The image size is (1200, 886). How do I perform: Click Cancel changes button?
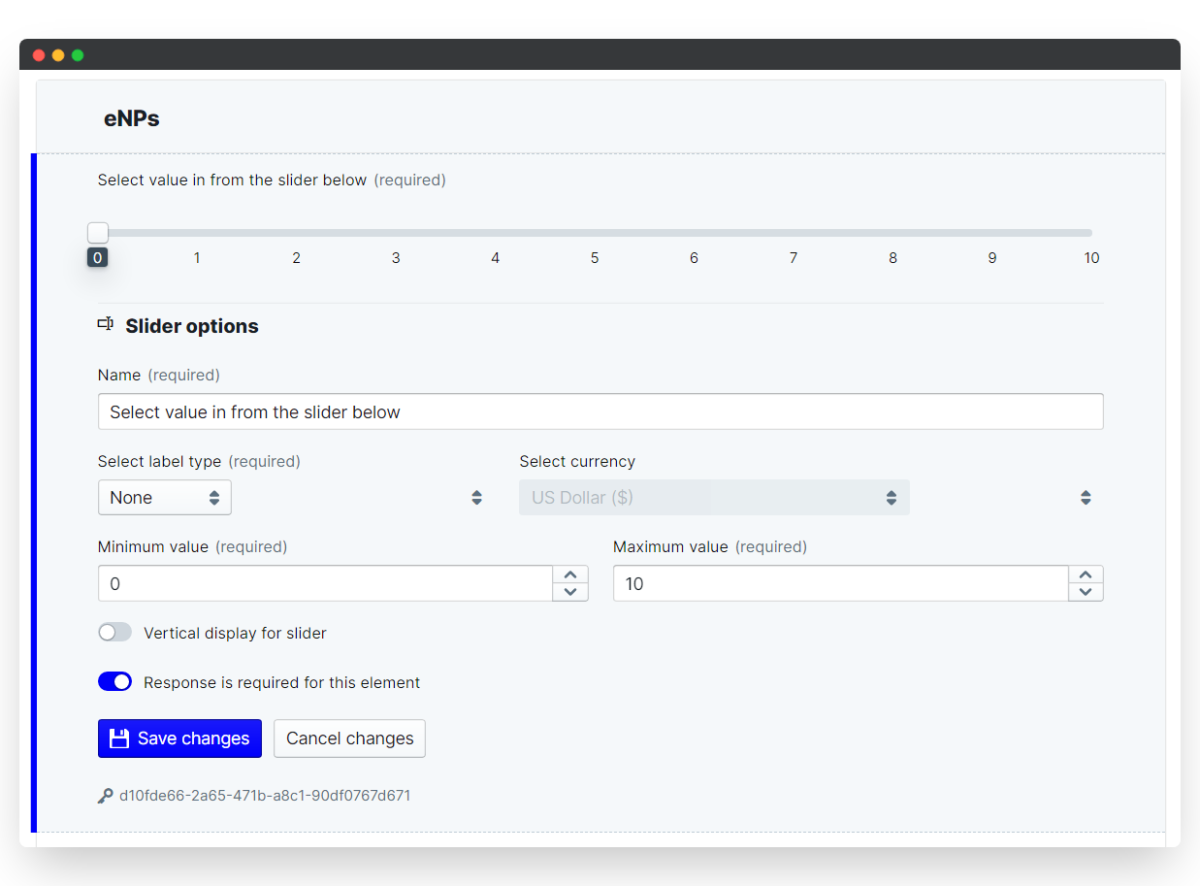[x=350, y=738]
